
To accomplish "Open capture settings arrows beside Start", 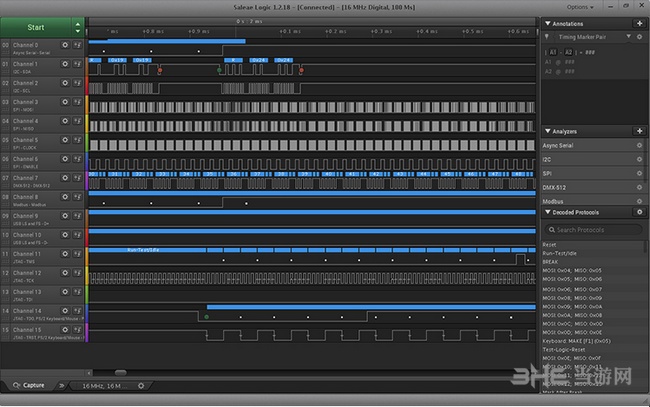I will [78, 28].
